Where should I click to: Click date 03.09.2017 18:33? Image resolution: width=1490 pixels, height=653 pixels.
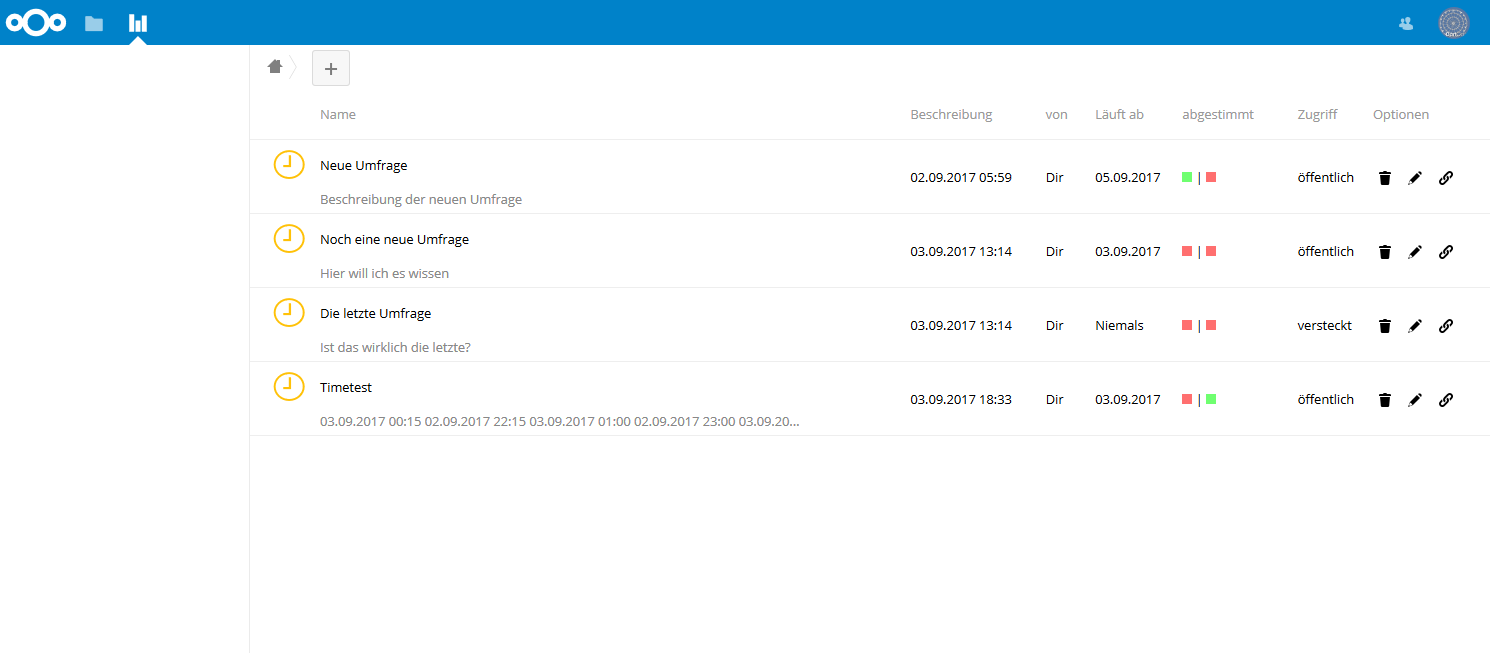[x=961, y=400]
